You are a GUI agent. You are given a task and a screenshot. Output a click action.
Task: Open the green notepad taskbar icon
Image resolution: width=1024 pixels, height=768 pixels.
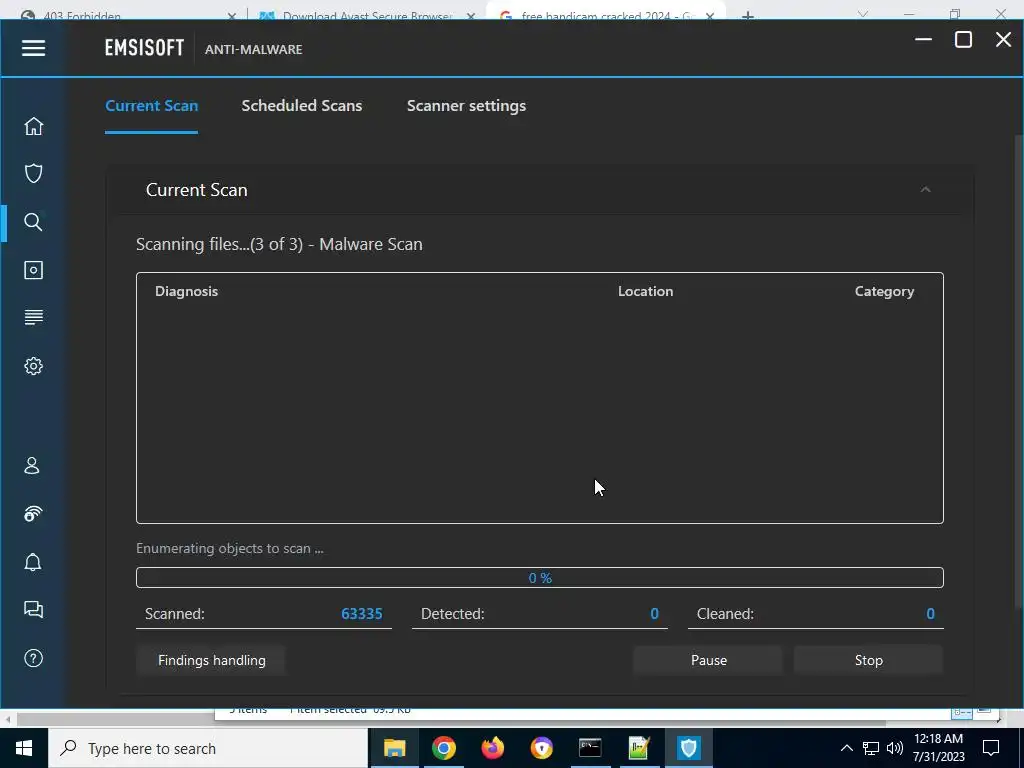639,748
